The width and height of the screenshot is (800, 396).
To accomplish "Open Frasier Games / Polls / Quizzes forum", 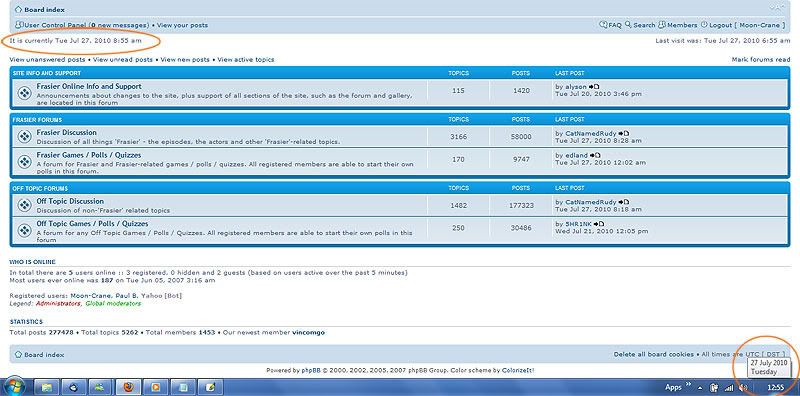I will point(89,155).
